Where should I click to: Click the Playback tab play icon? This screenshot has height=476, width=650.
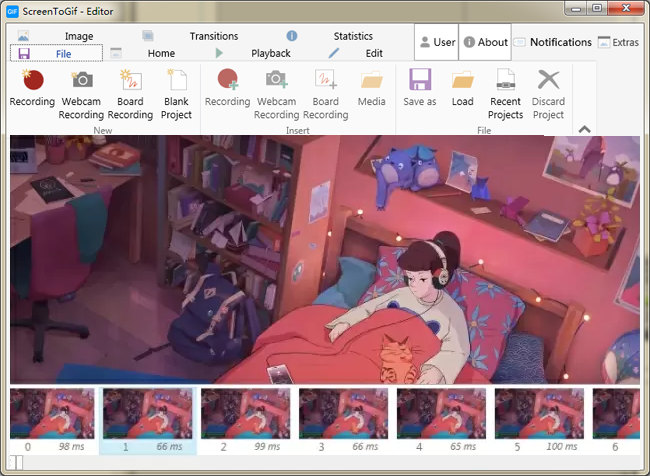point(219,53)
